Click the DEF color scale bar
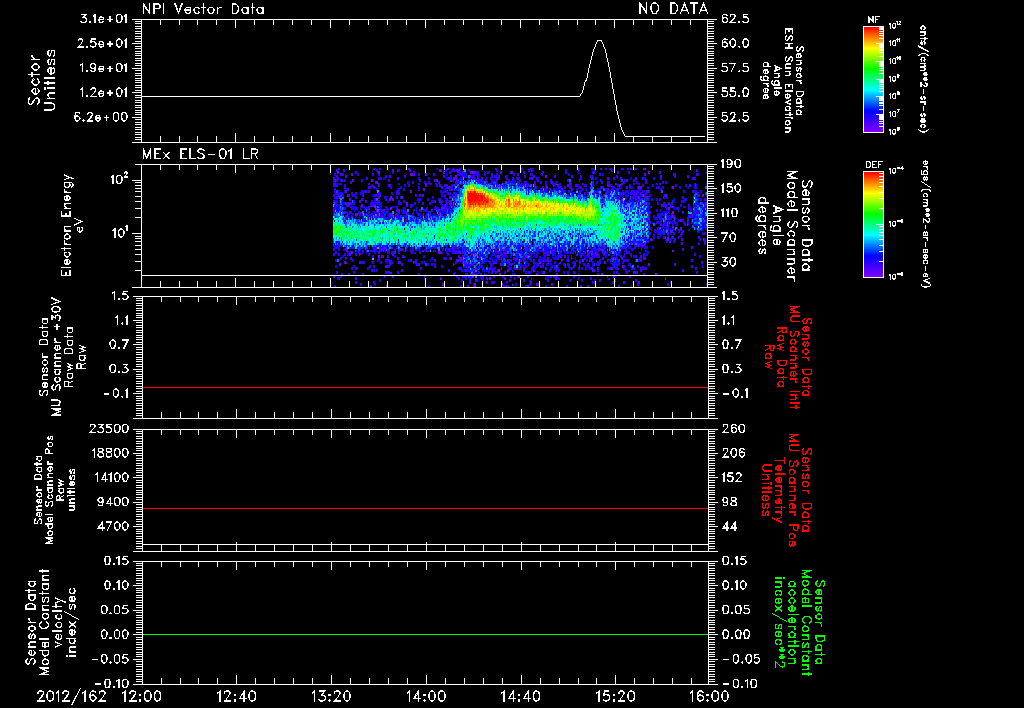The width and height of the screenshot is (1024, 708). pyautogui.click(x=873, y=225)
